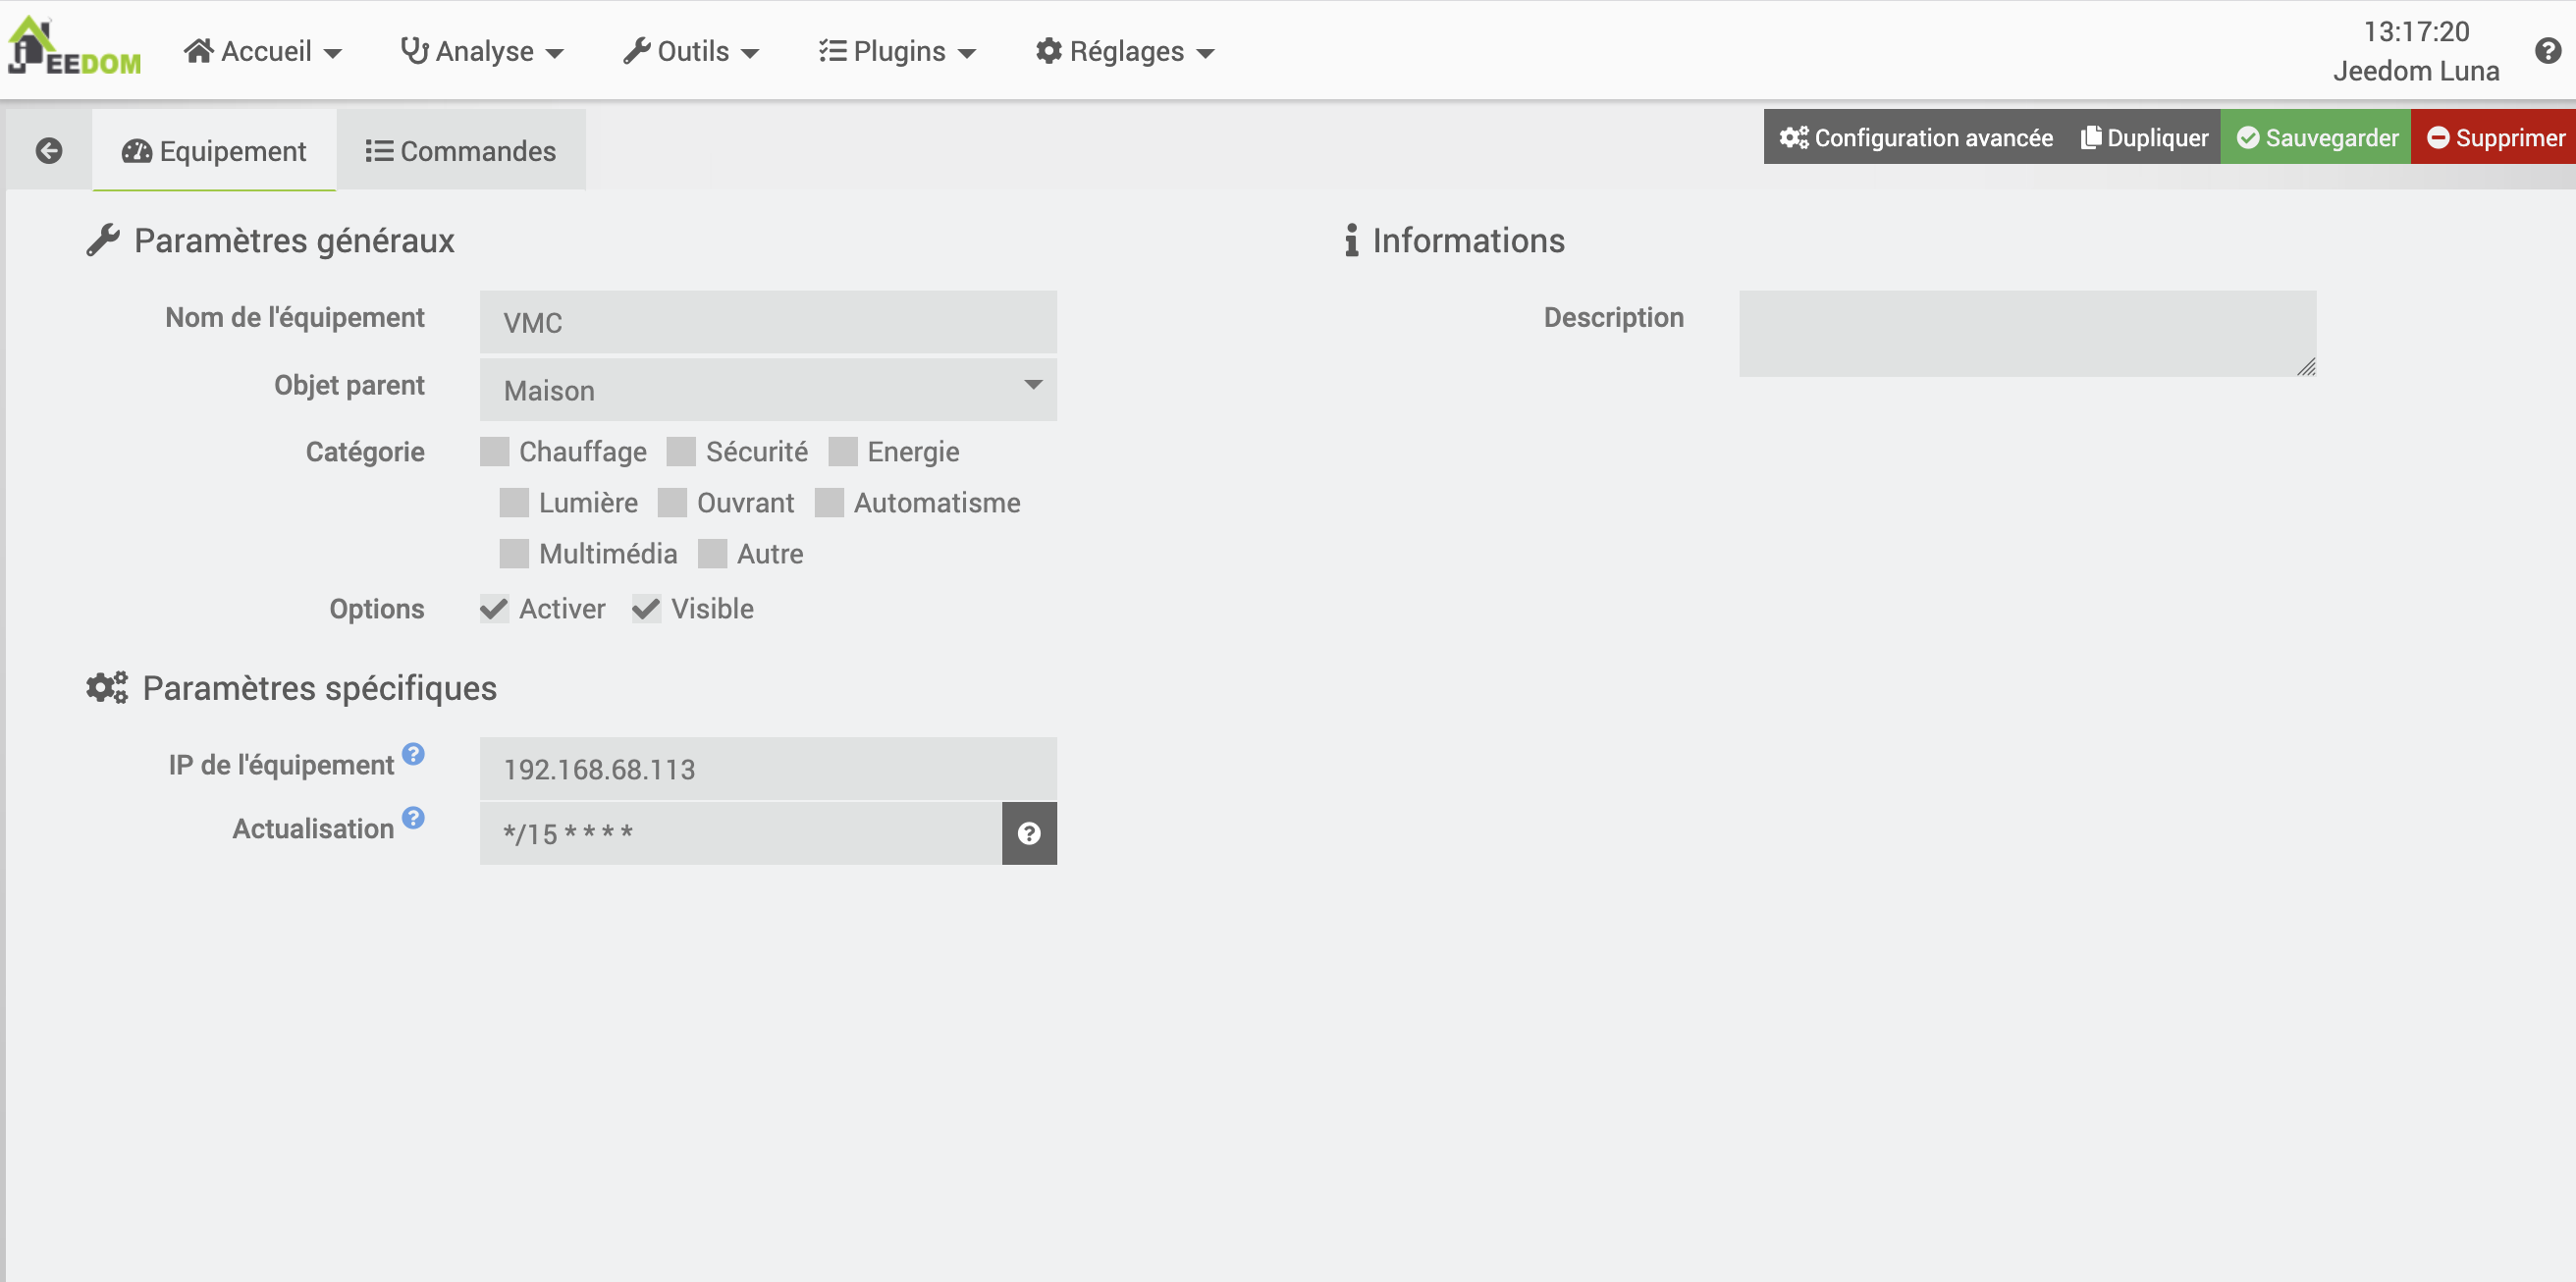Click the red Supprimer button
Image resolution: width=2576 pixels, height=1282 pixels.
tap(2495, 138)
